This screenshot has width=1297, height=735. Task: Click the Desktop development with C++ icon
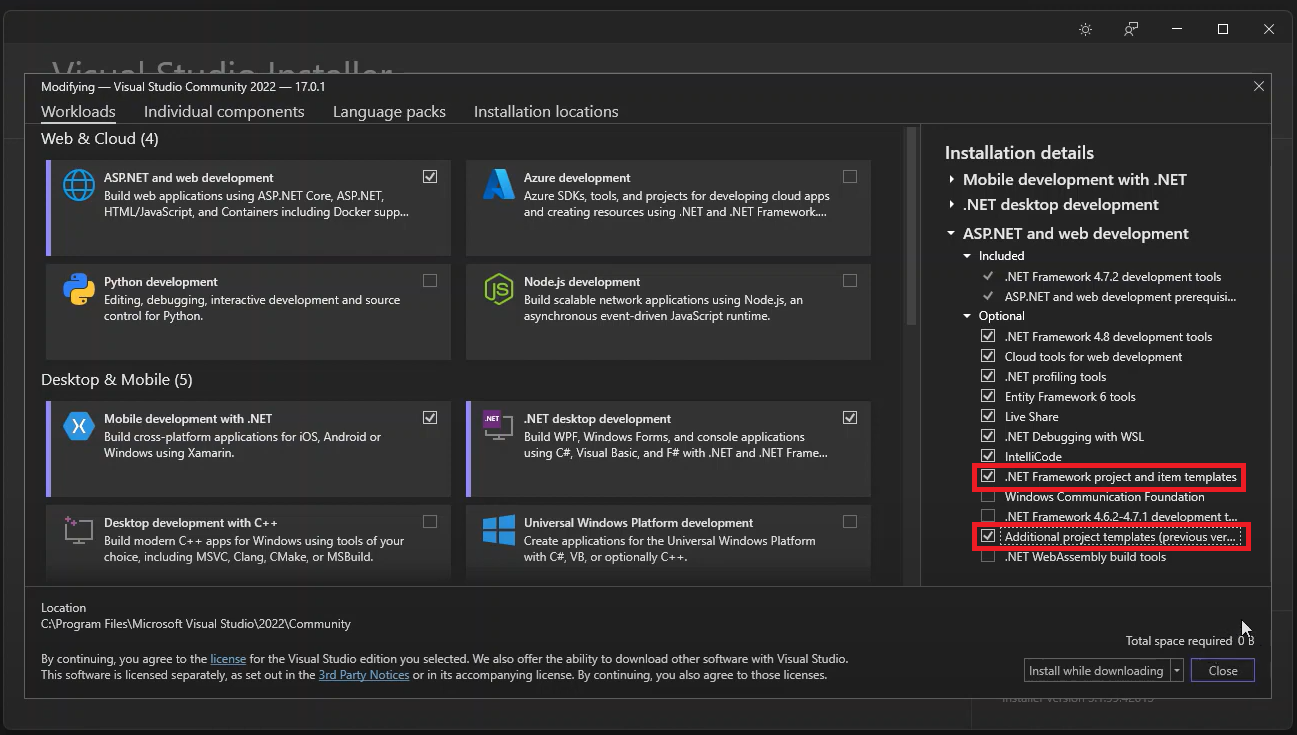(78, 529)
